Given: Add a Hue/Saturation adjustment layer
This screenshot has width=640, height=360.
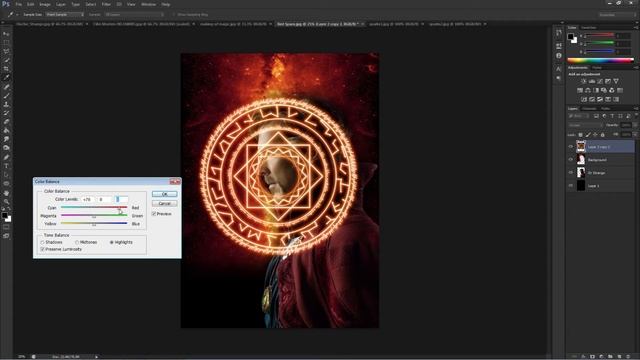Looking at the screenshot, I should point(580,90).
